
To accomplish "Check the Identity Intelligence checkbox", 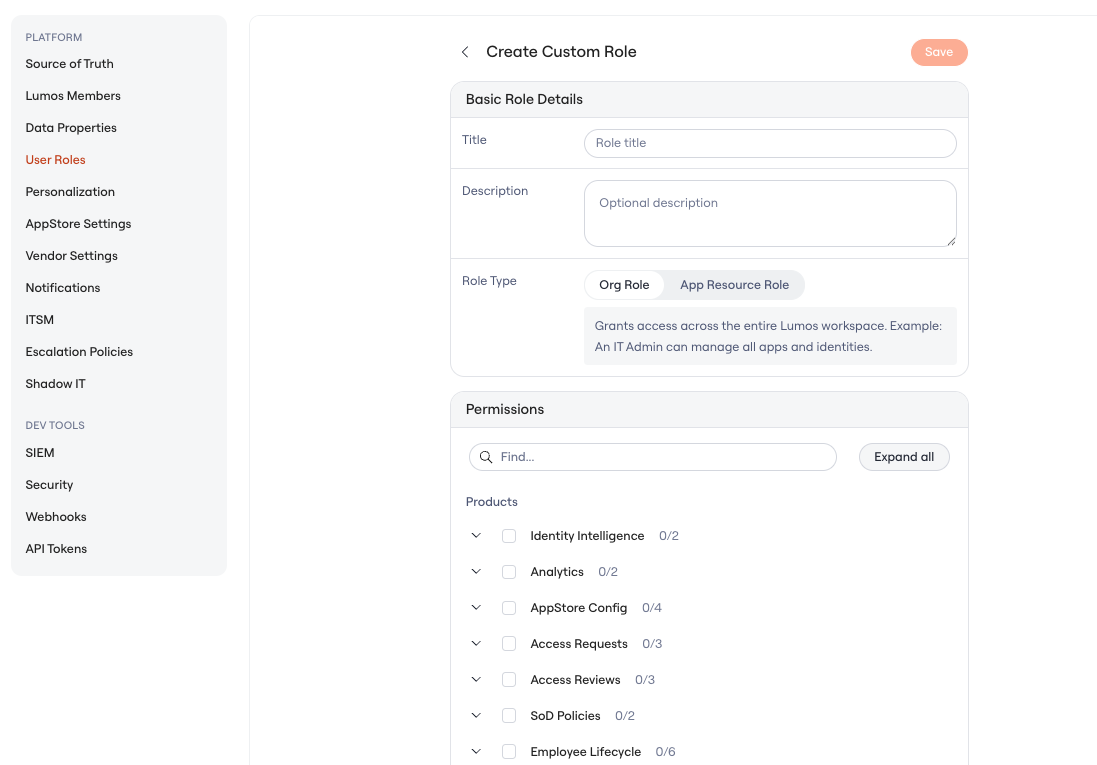I will [509, 536].
